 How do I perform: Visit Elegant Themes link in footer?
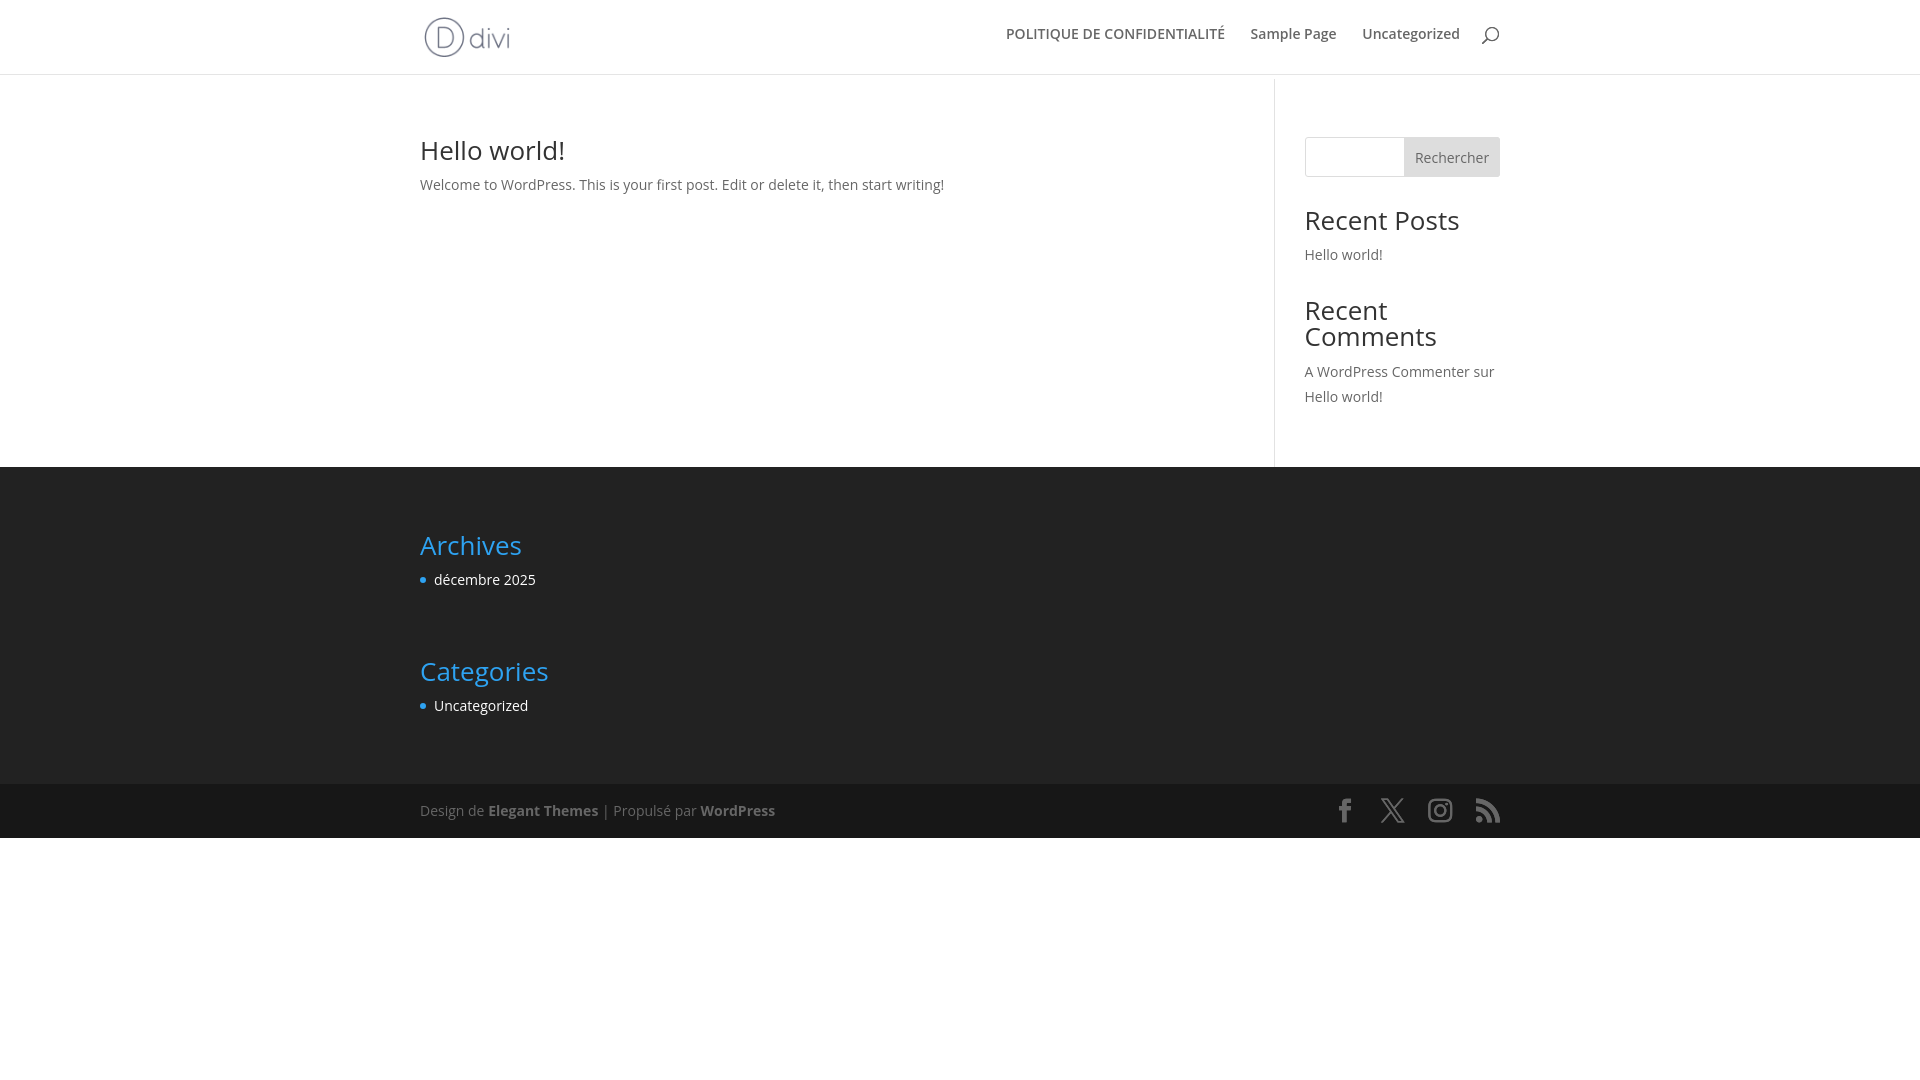(543, 811)
